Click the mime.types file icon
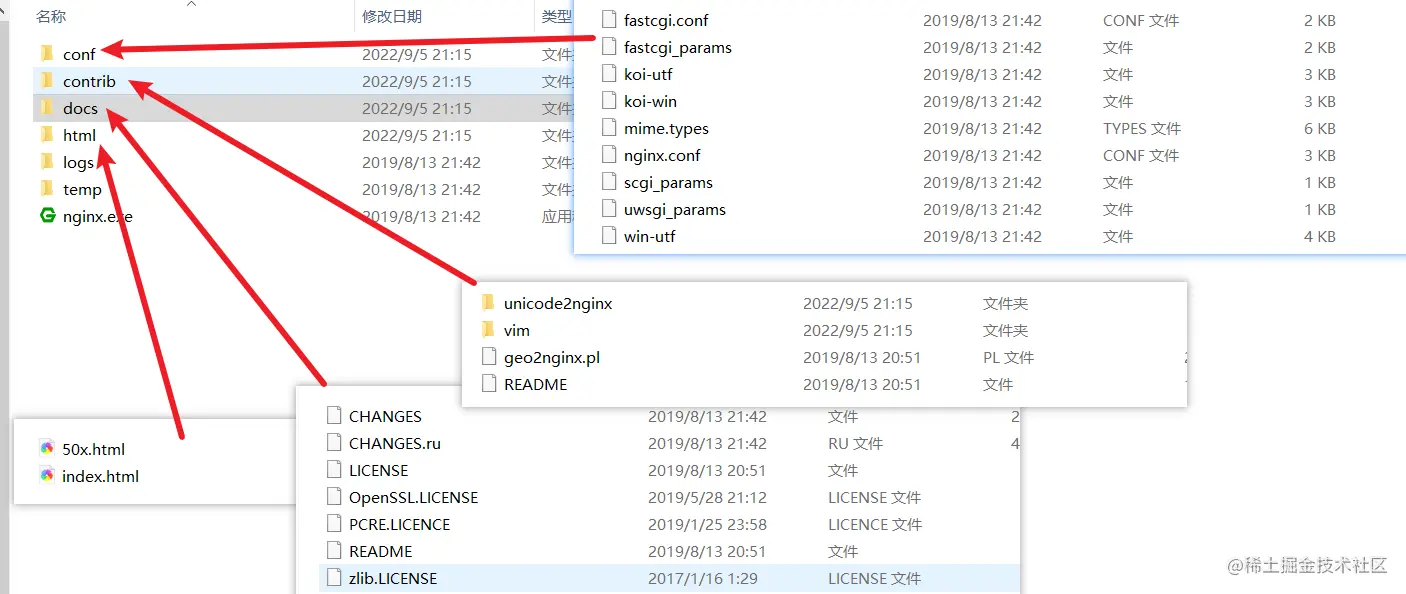Viewport: 1406px width, 594px height. pos(608,128)
